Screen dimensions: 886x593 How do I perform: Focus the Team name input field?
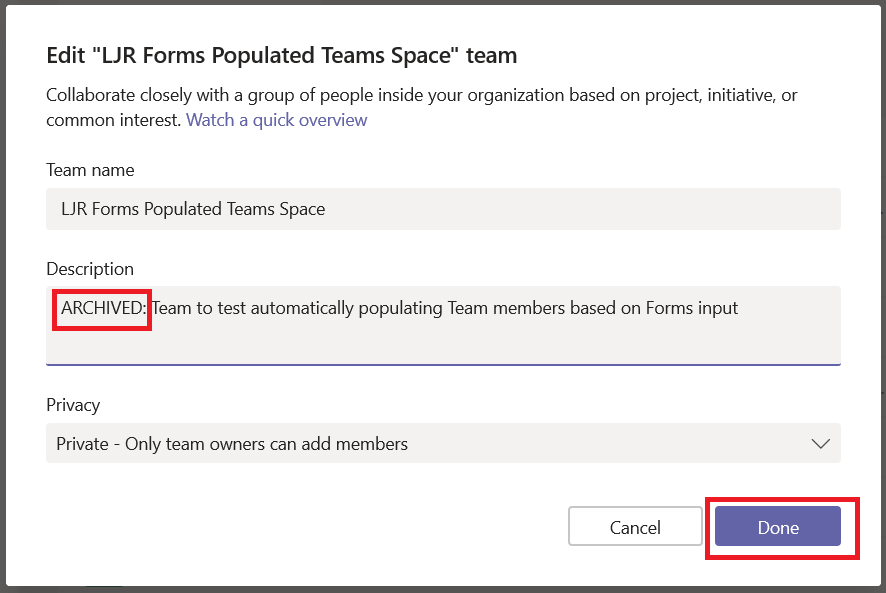pyautogui.click(x=443, y=209)
